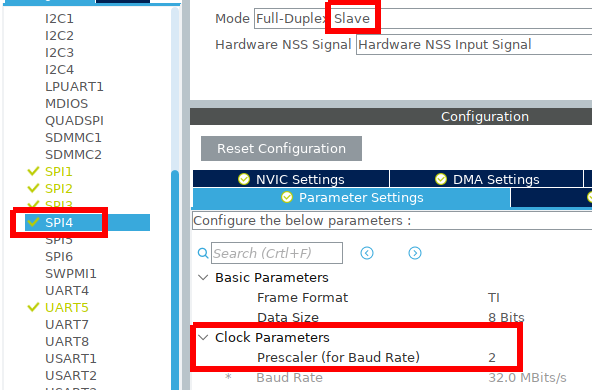Click the check icon on Parameter Settings tab
The height and width of the screenshot is (390, 592).
click(287, 197)
